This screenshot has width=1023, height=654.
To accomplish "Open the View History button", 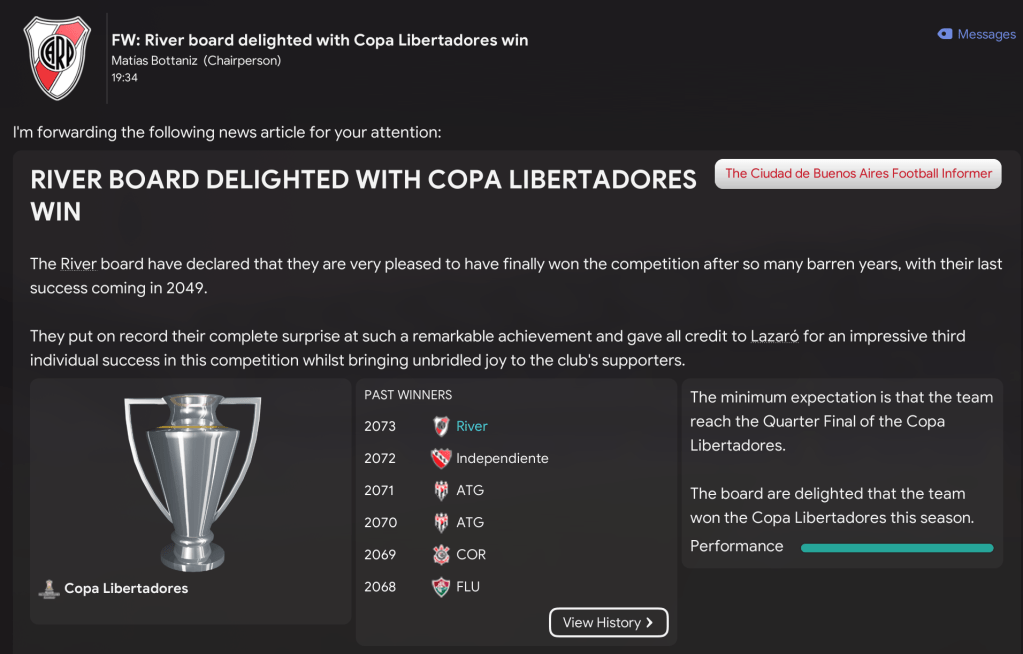I will coord(608,622).
